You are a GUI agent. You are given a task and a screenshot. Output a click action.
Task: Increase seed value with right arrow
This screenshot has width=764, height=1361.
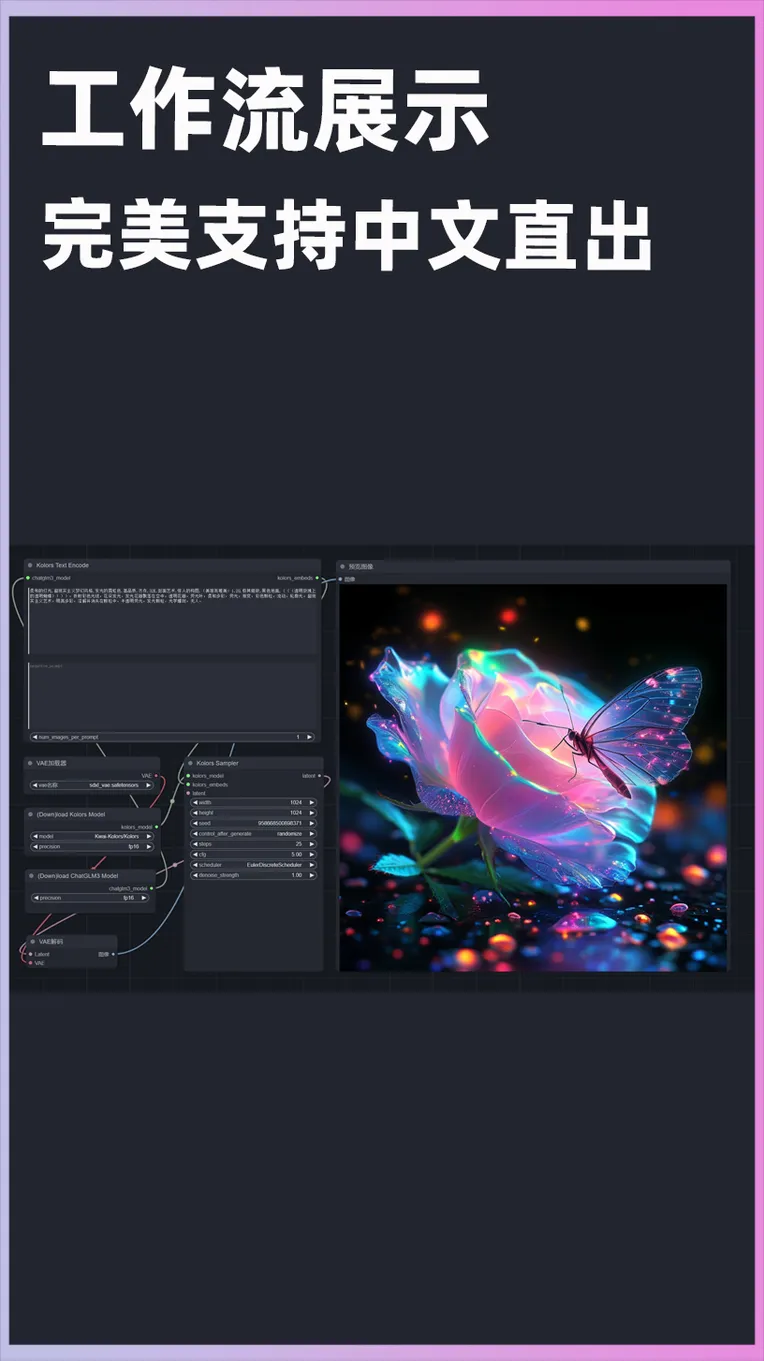[311, 823]
